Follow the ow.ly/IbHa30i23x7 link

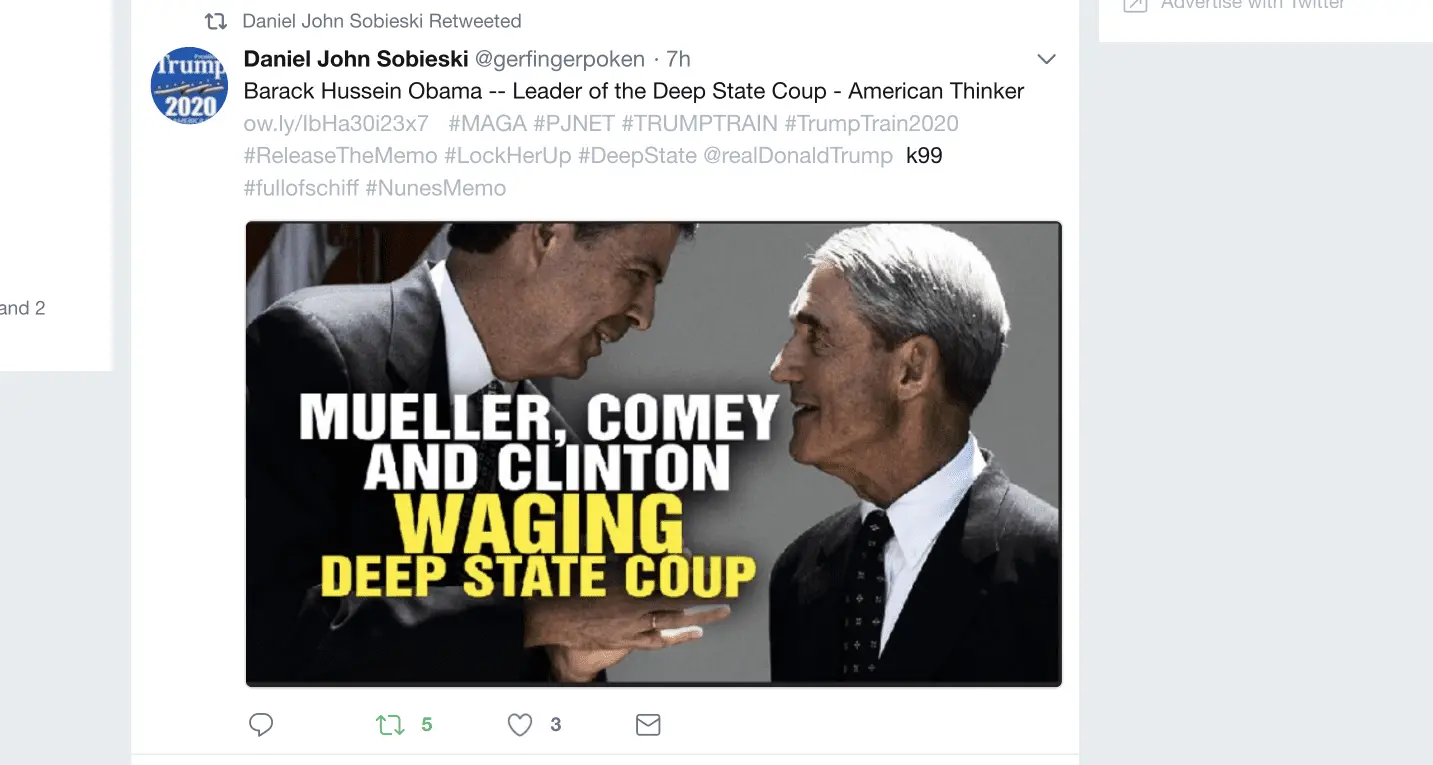336,124
